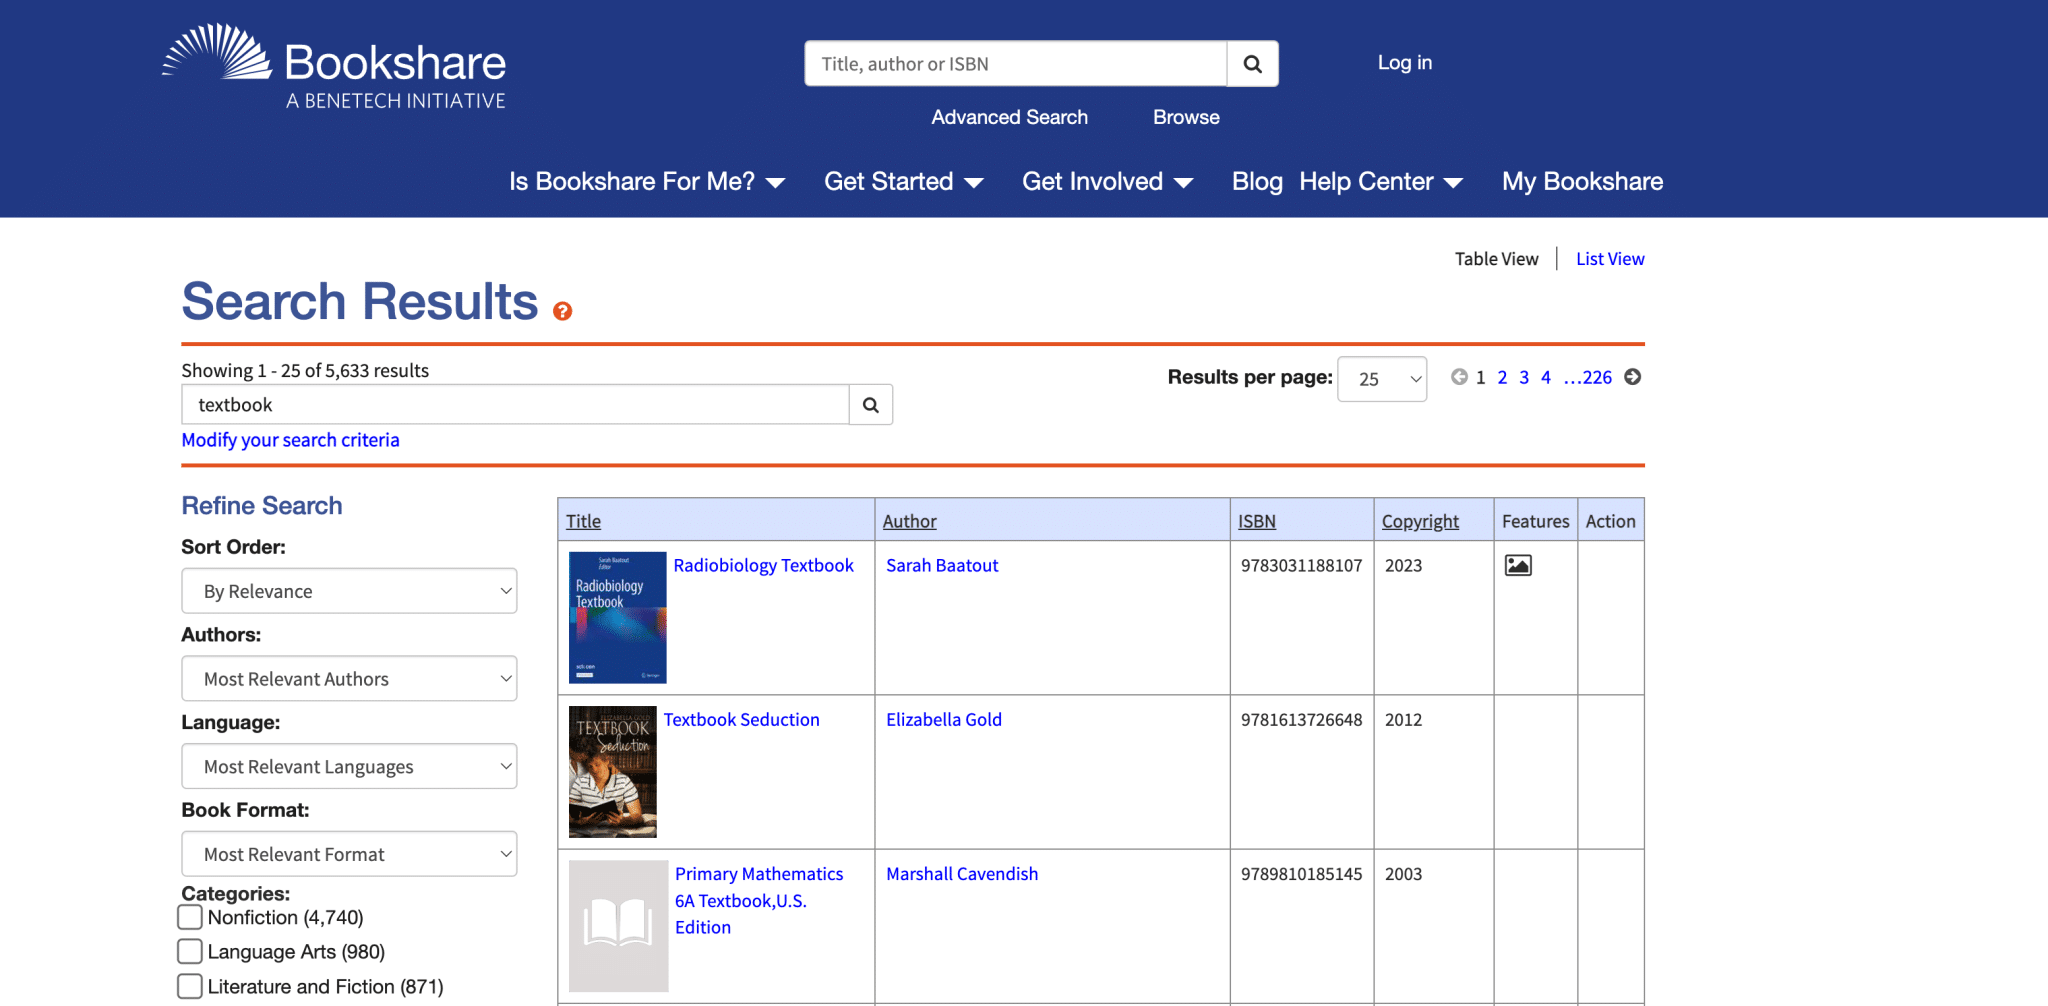The height and width of the screenshot is (1006, 2048).
Task: Check Literature and Fiction category
Action: point(189,985)
